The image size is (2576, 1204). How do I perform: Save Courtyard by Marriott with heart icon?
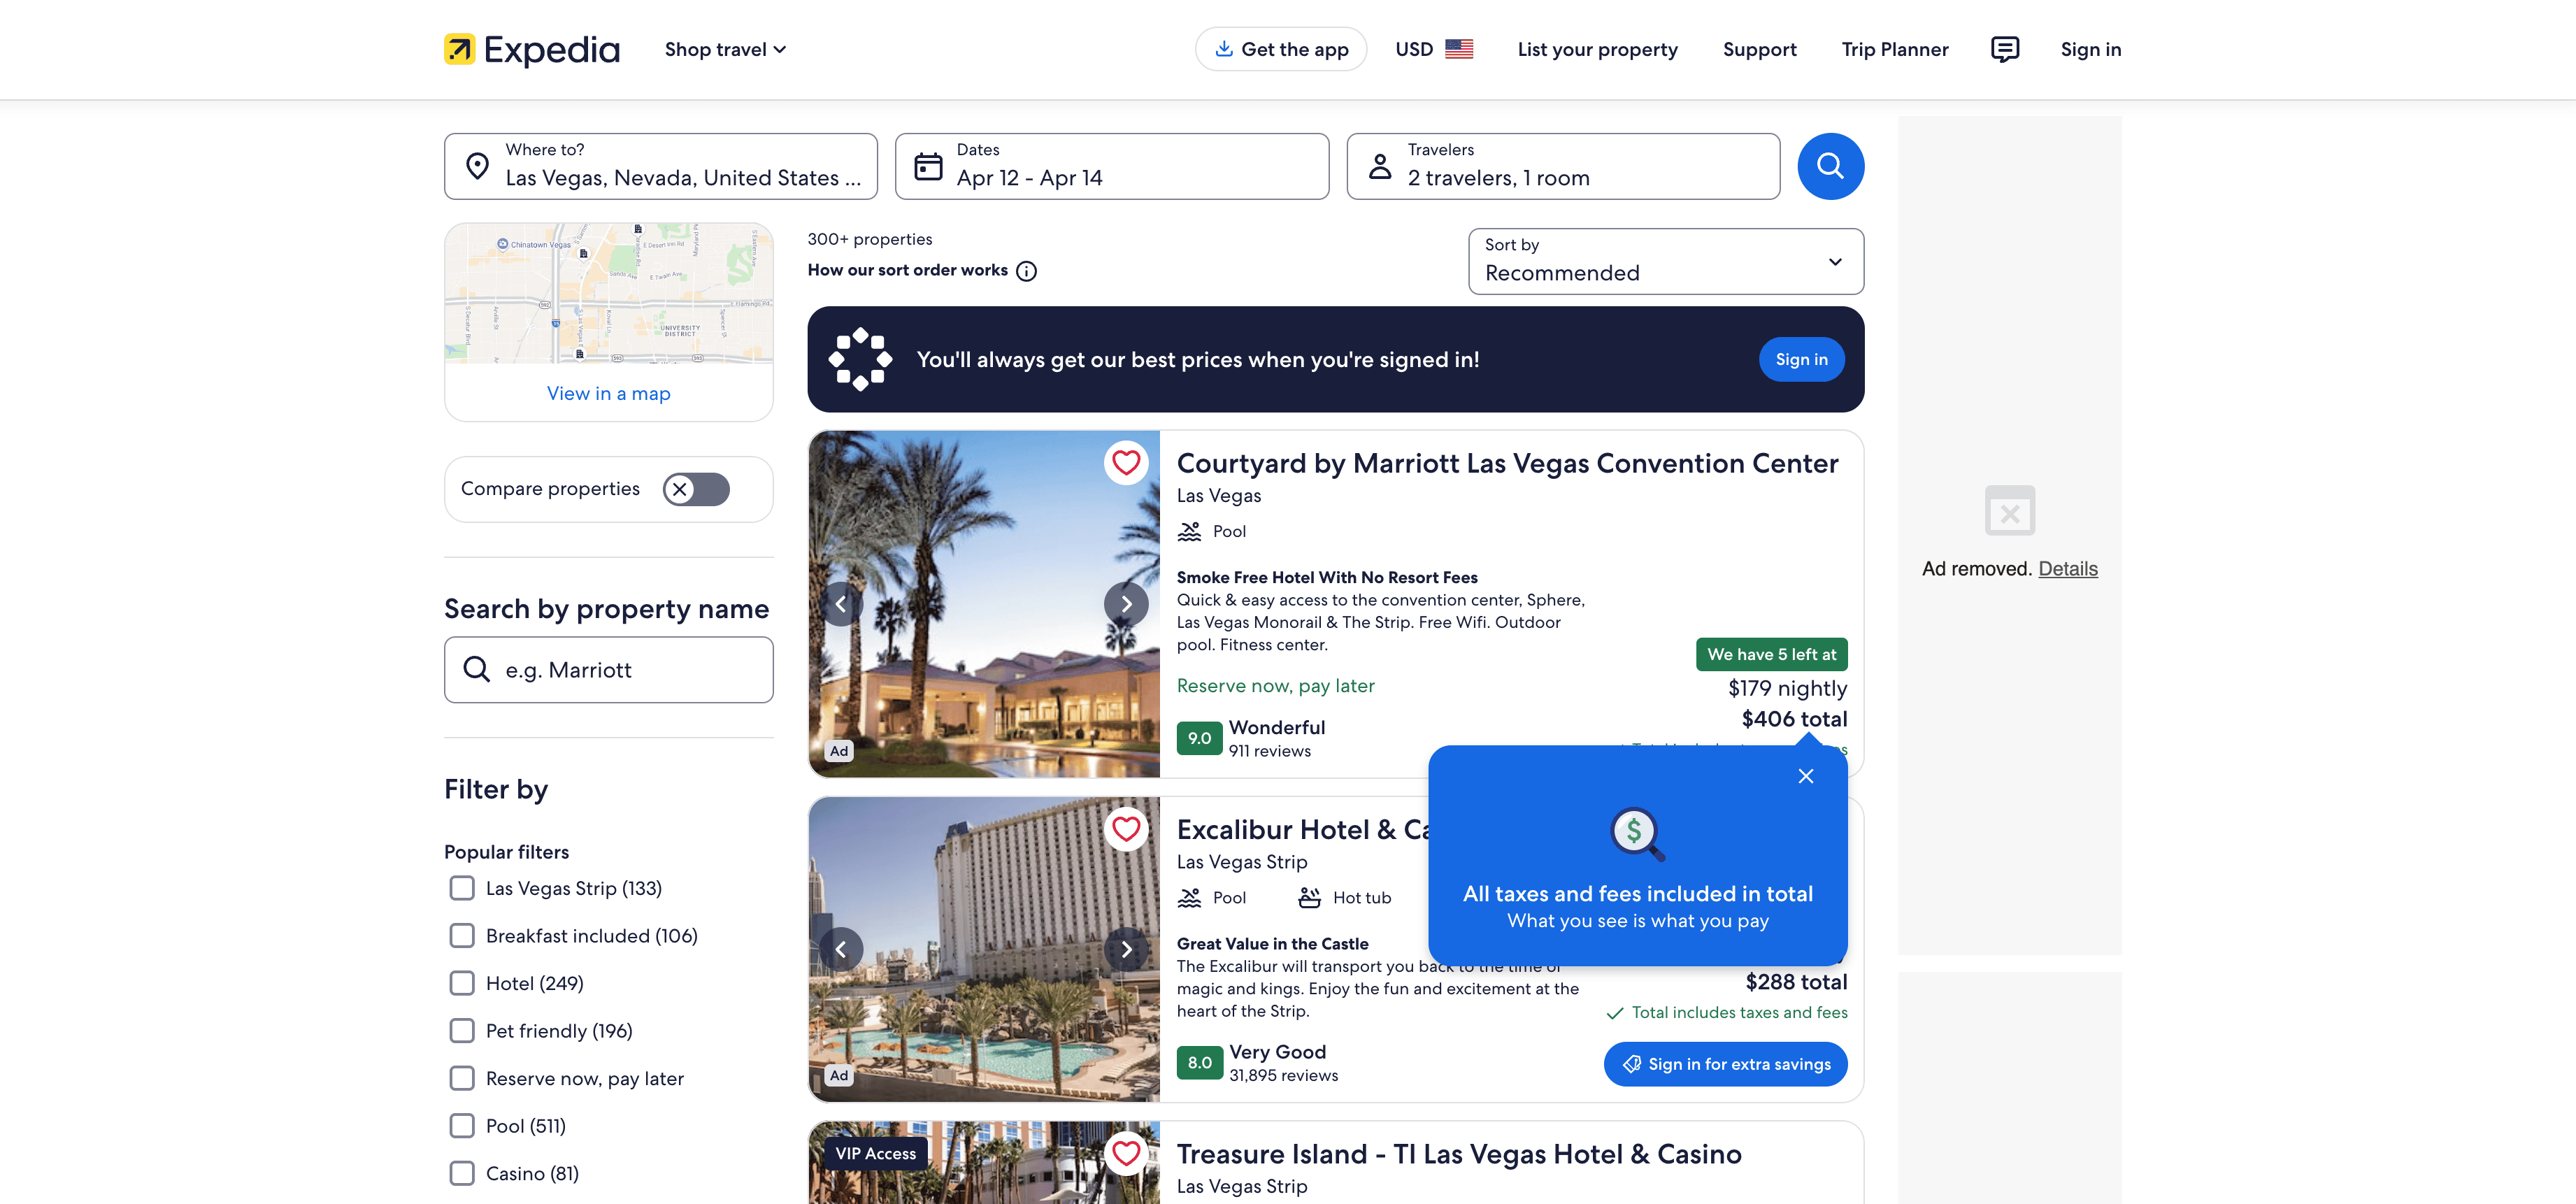pyautogui.click(x=1125, y=463)
